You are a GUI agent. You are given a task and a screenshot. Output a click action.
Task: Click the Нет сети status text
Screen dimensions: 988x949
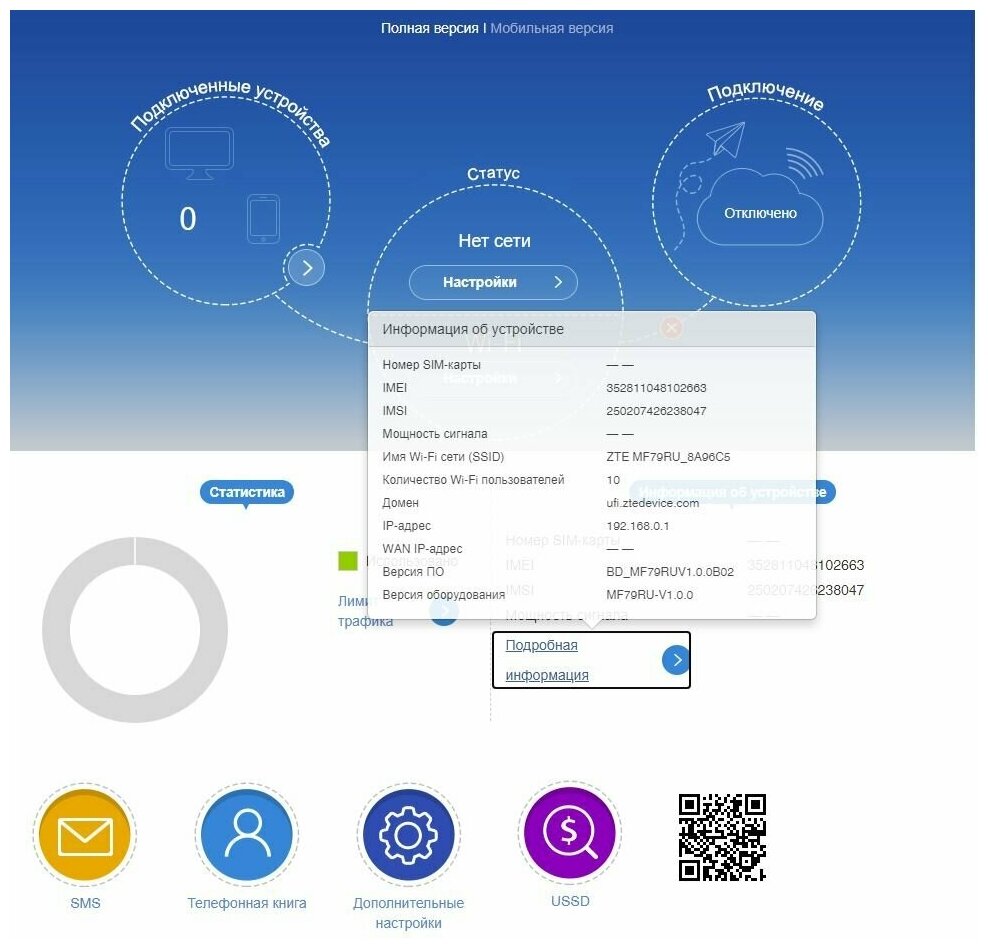coord(494,241)
